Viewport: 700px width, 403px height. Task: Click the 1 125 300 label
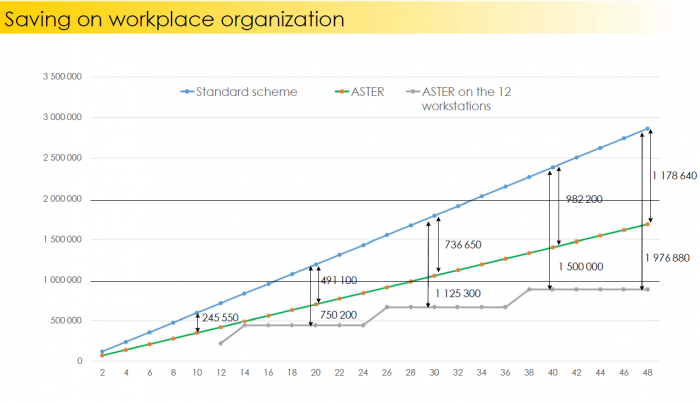[458, 293]
